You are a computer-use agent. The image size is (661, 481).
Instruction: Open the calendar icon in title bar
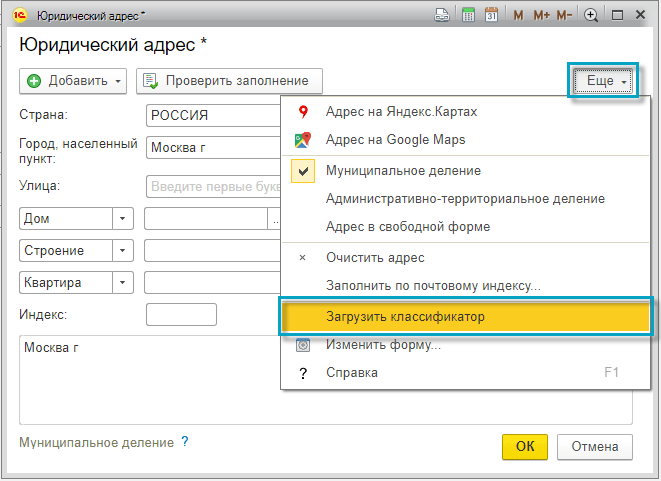pos(491,15)
